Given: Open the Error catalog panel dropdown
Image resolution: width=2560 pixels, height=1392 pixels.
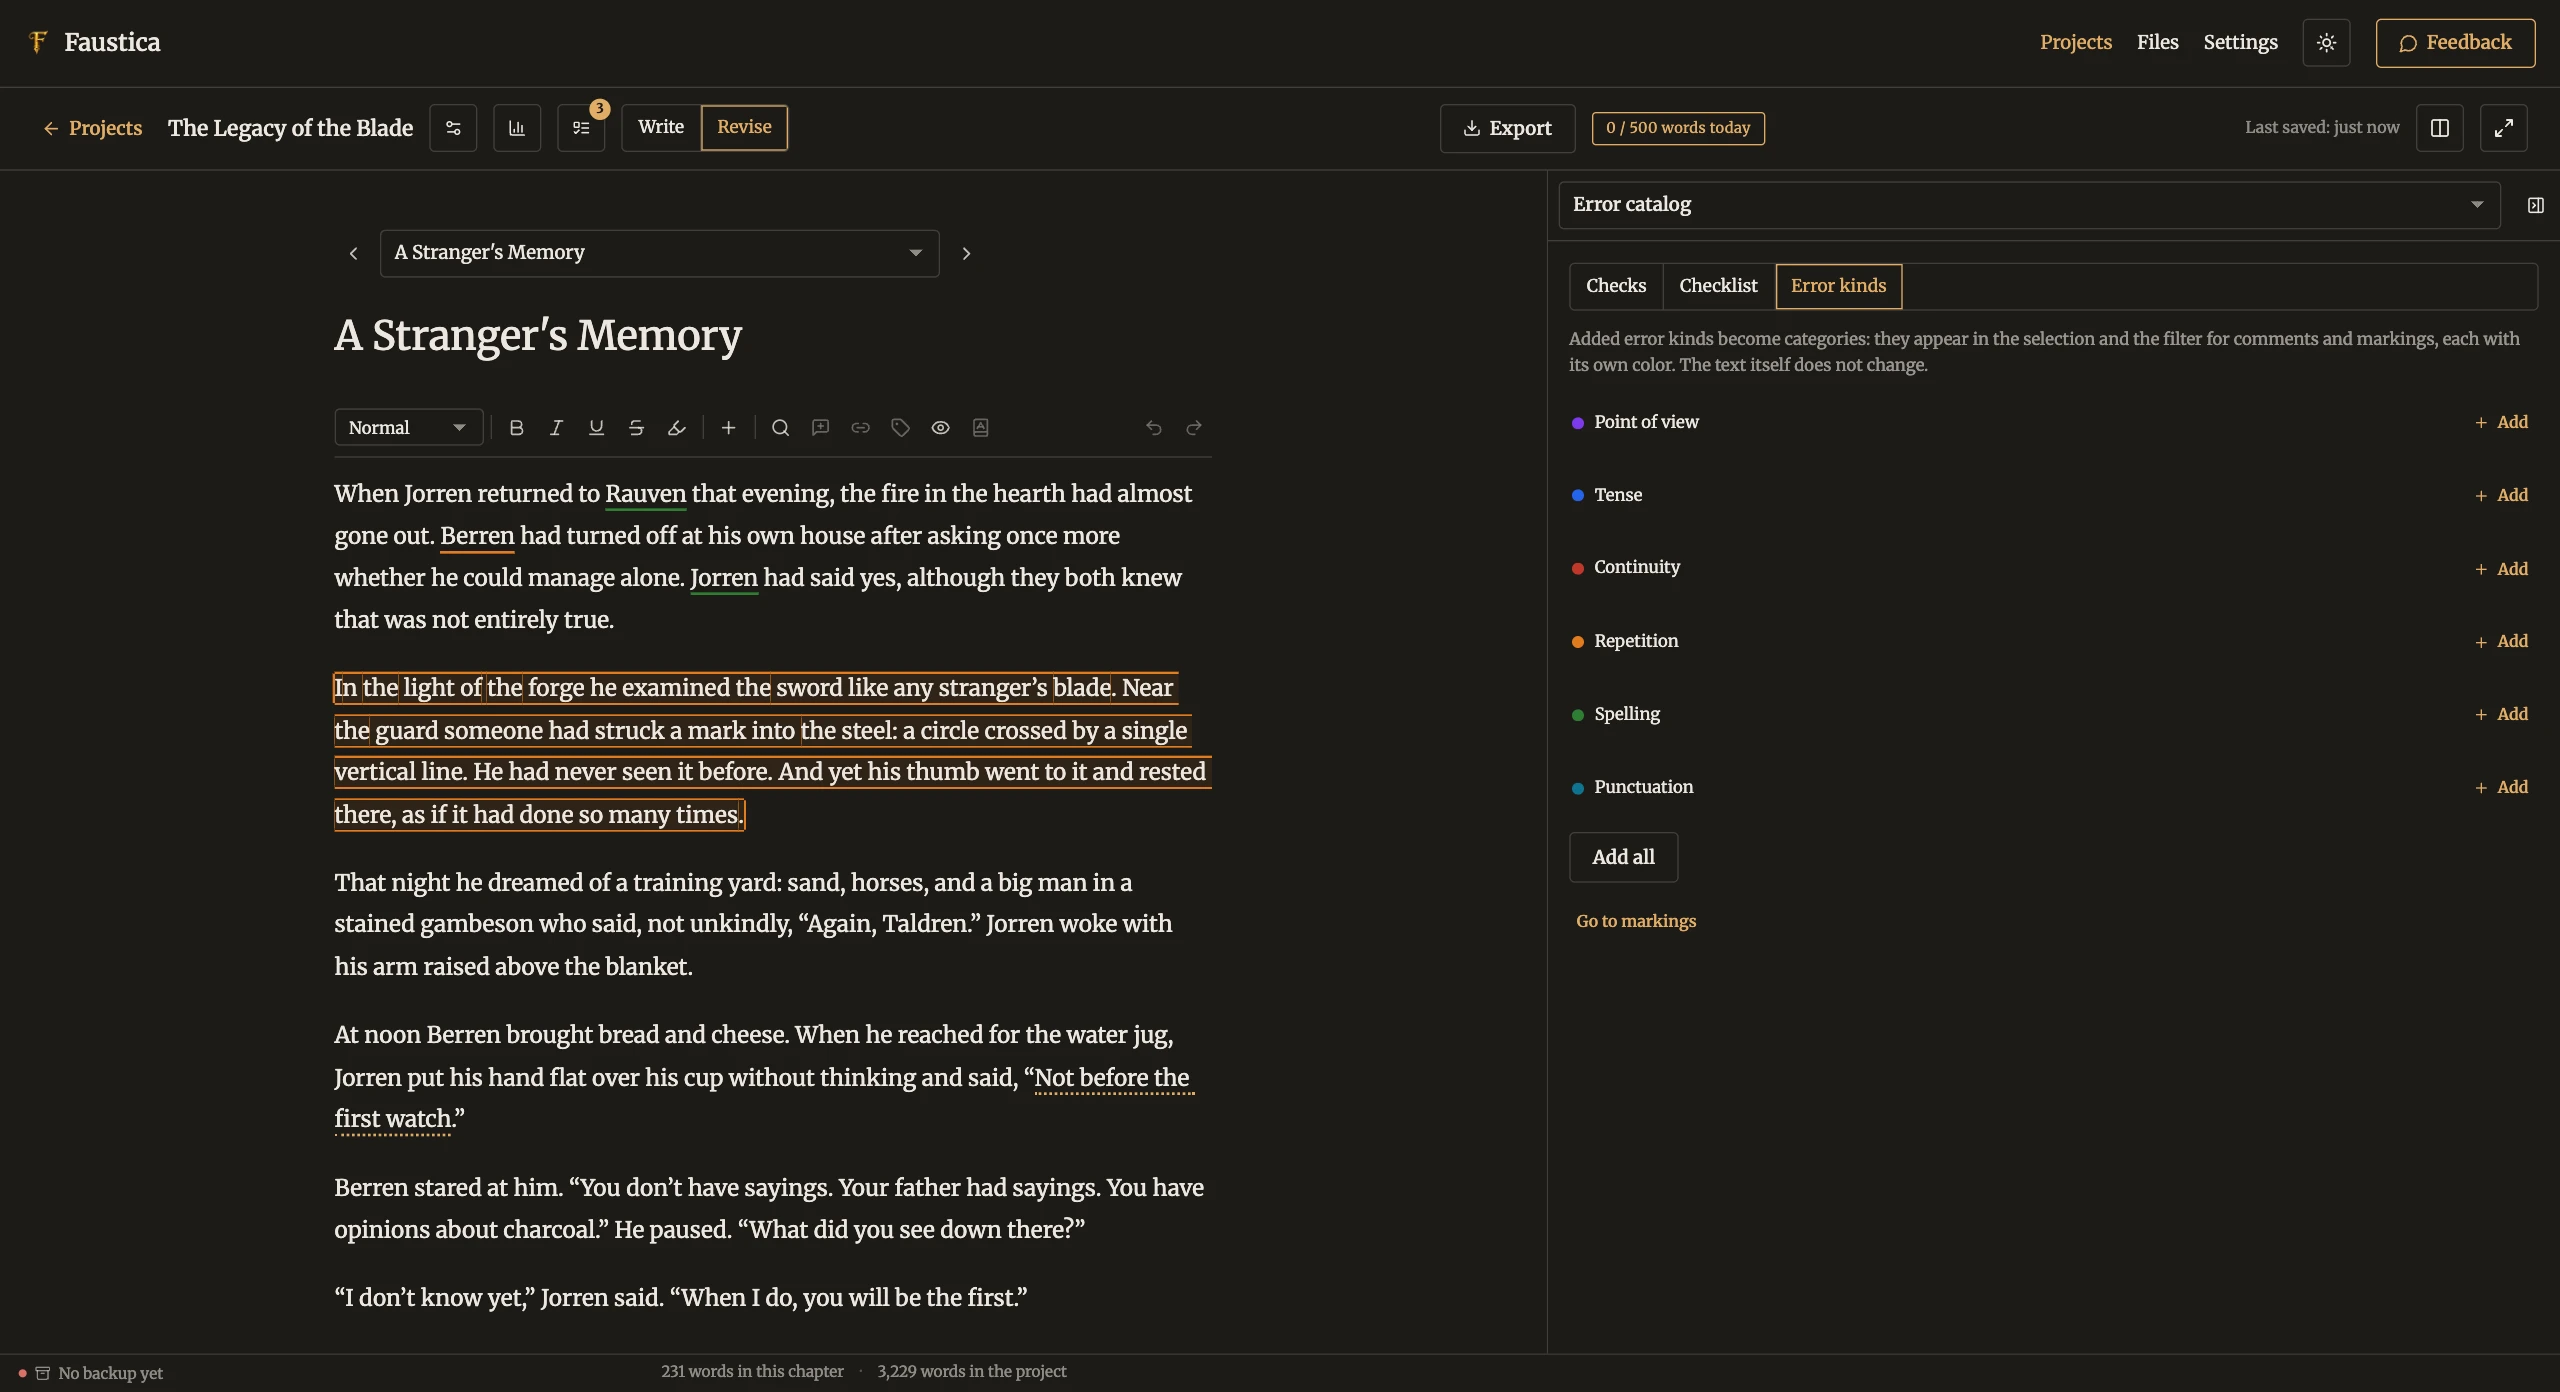Looking at the screenshot, I should (x=2029, y=205).
